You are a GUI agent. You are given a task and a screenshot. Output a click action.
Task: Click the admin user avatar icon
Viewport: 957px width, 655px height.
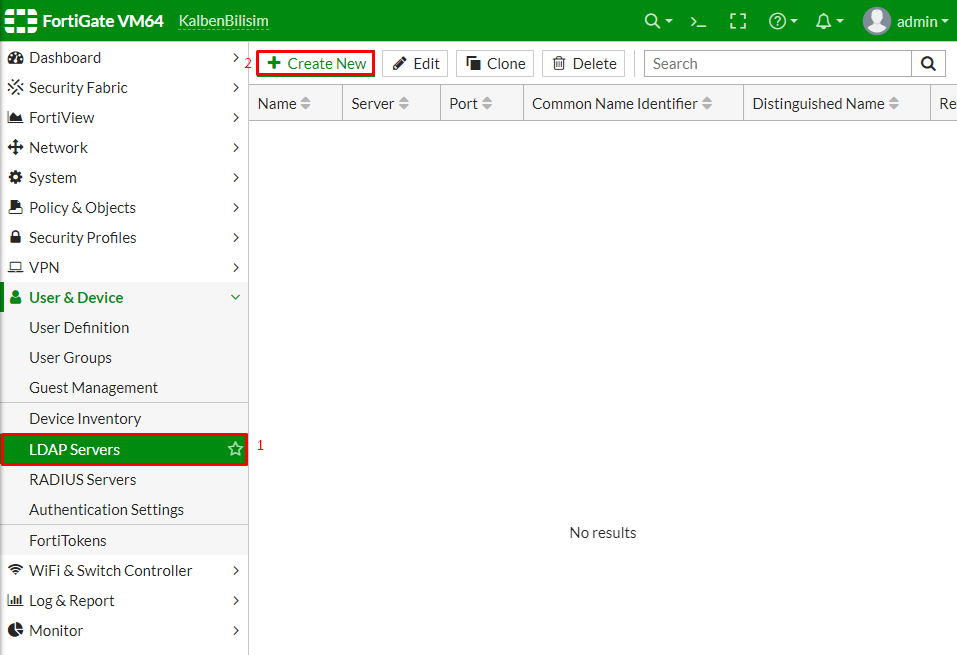tap(876, 21)
